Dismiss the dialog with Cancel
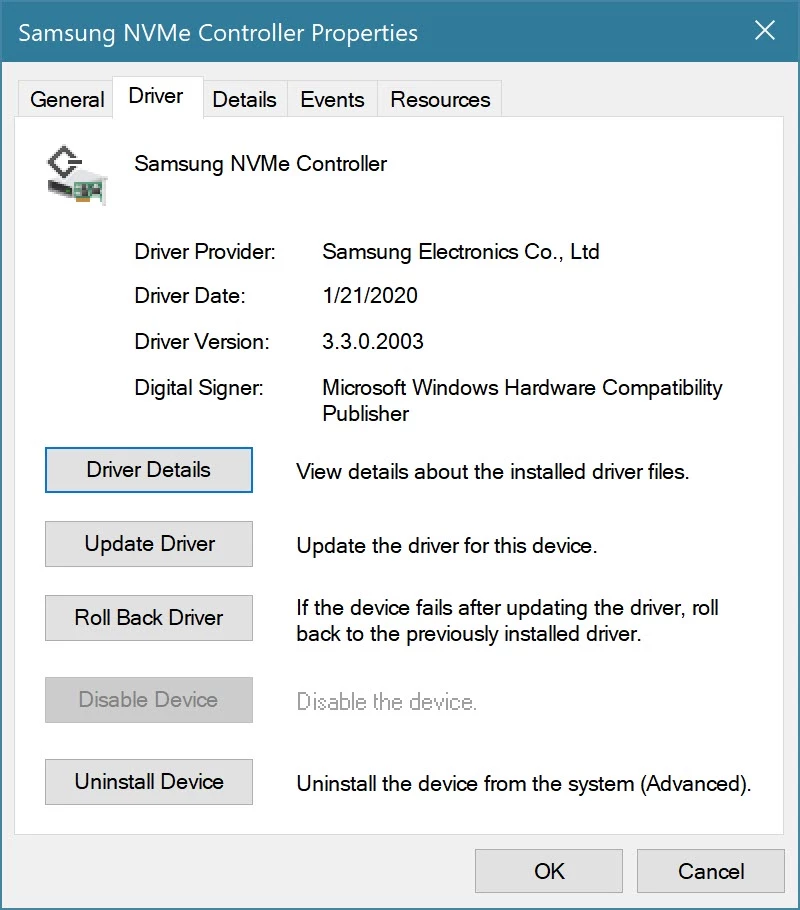 (711, 871)
